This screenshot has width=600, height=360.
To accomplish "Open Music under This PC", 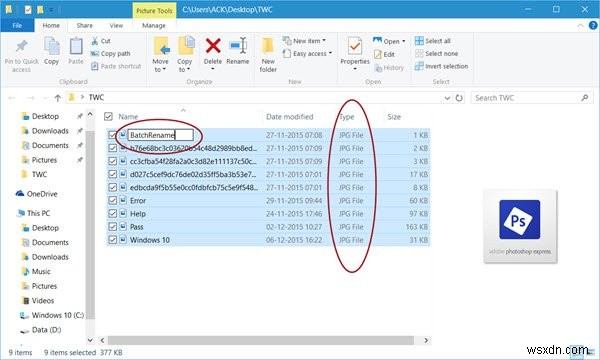I will (36, 271).
